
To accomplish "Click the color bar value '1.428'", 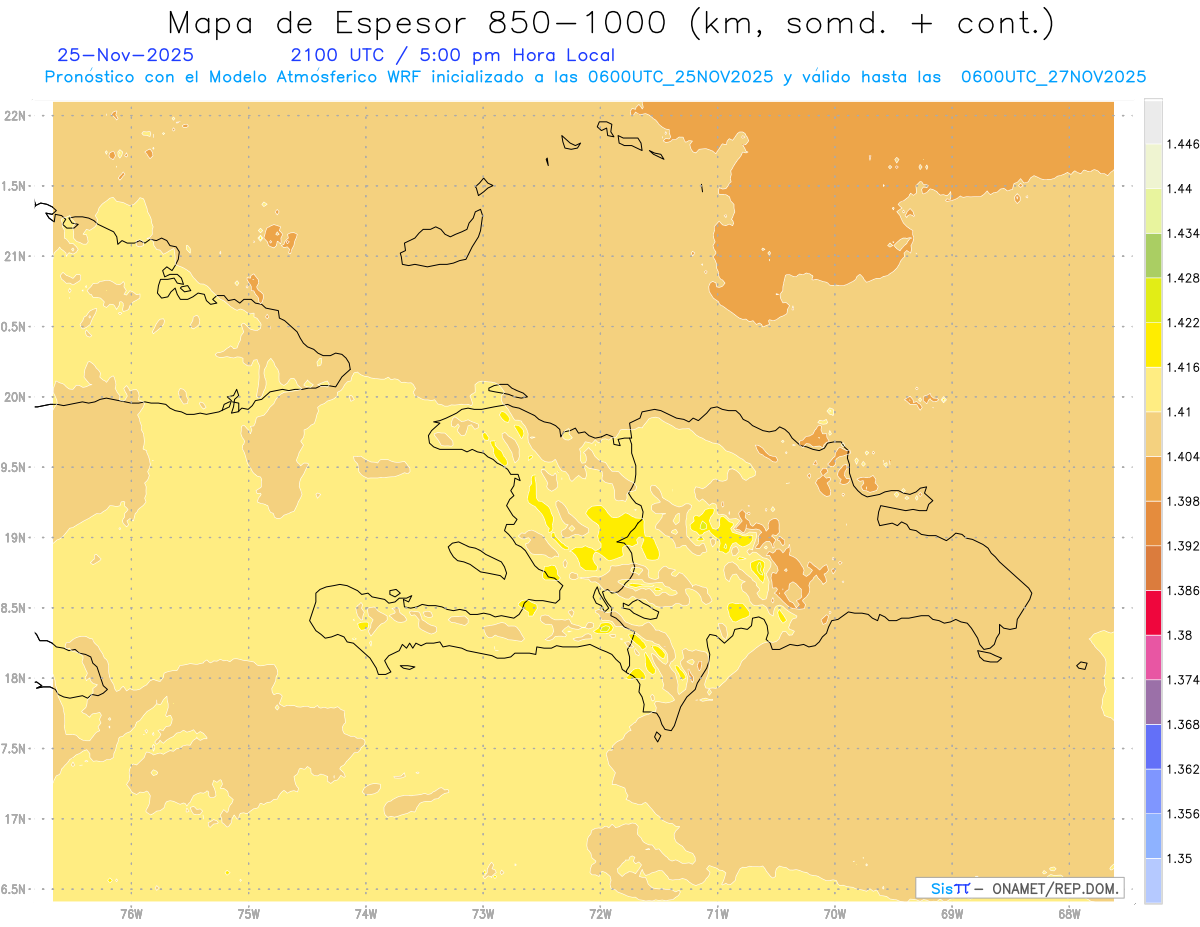I will point(1184,278).
